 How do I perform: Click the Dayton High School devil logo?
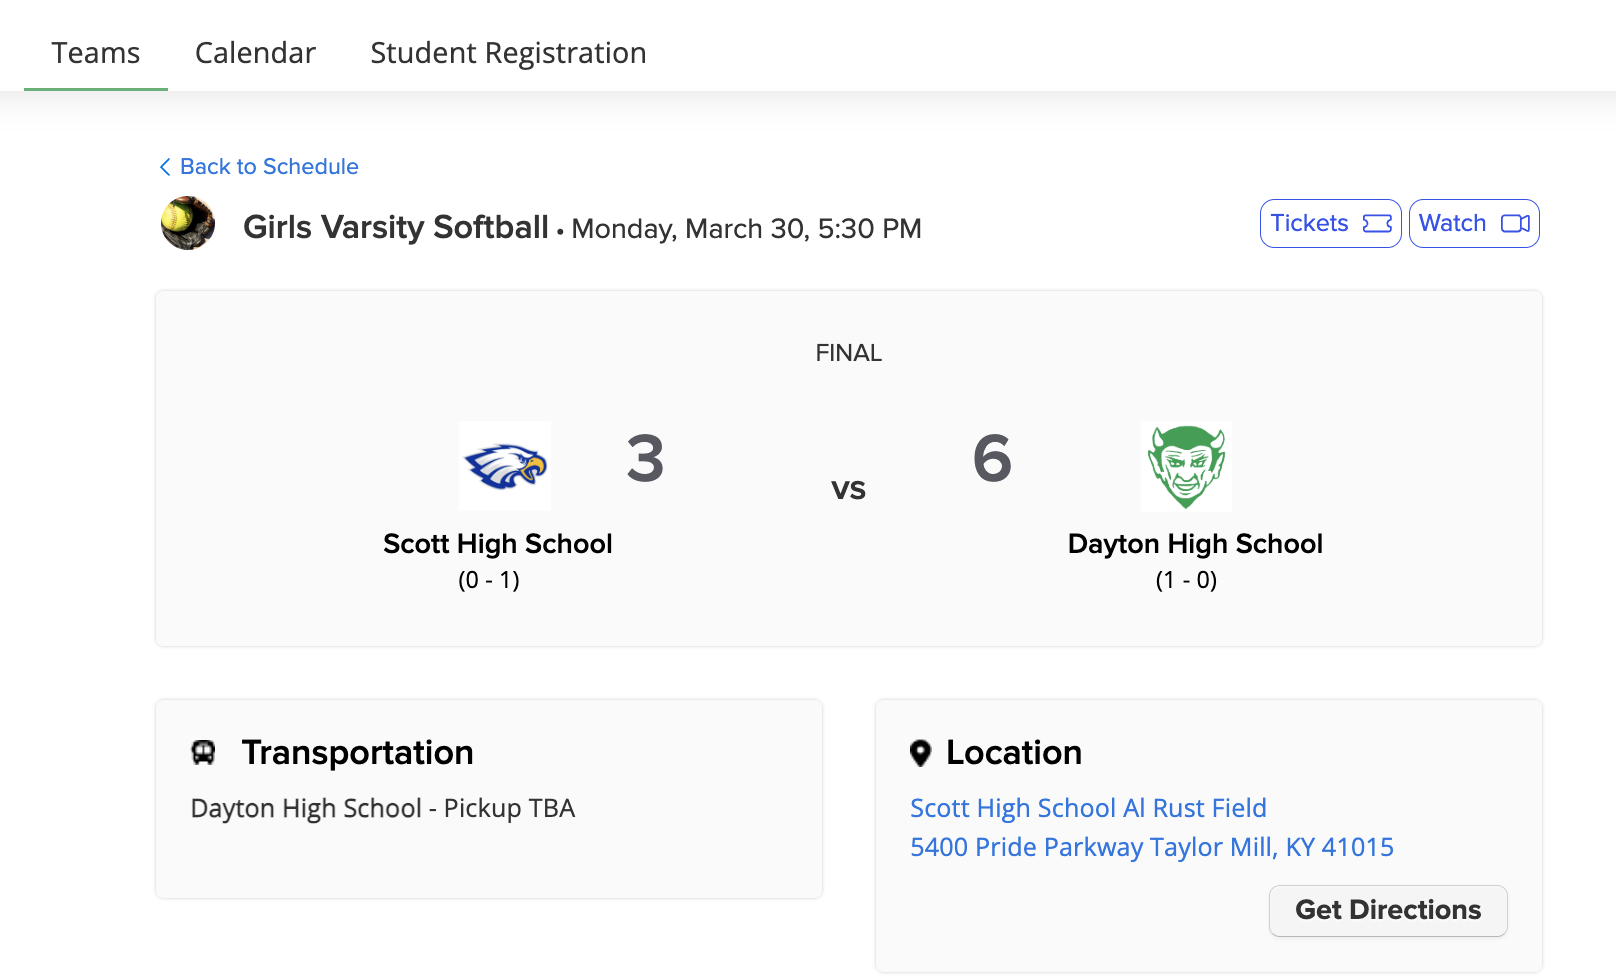(x=1186, y=466)
